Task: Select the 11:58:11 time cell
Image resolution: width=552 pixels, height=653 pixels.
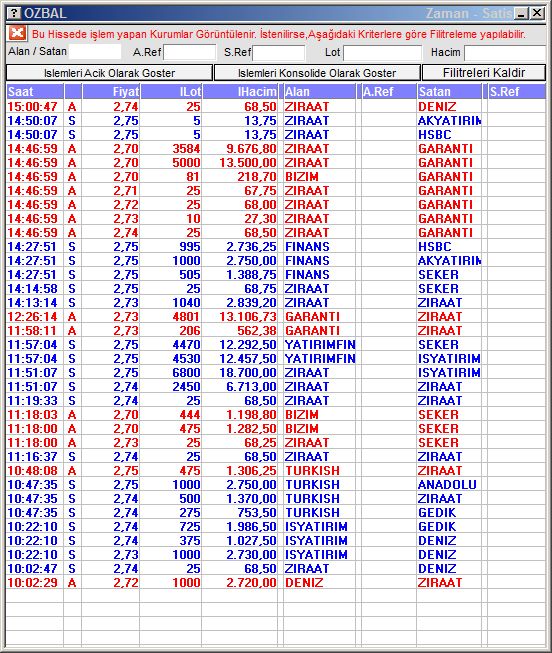Action: pyautogui.click(x=32, y=331)
